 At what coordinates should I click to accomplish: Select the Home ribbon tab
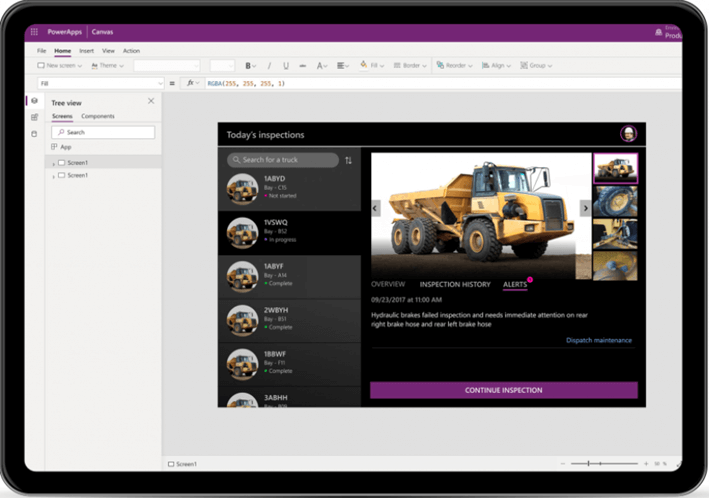pos(62,51)
